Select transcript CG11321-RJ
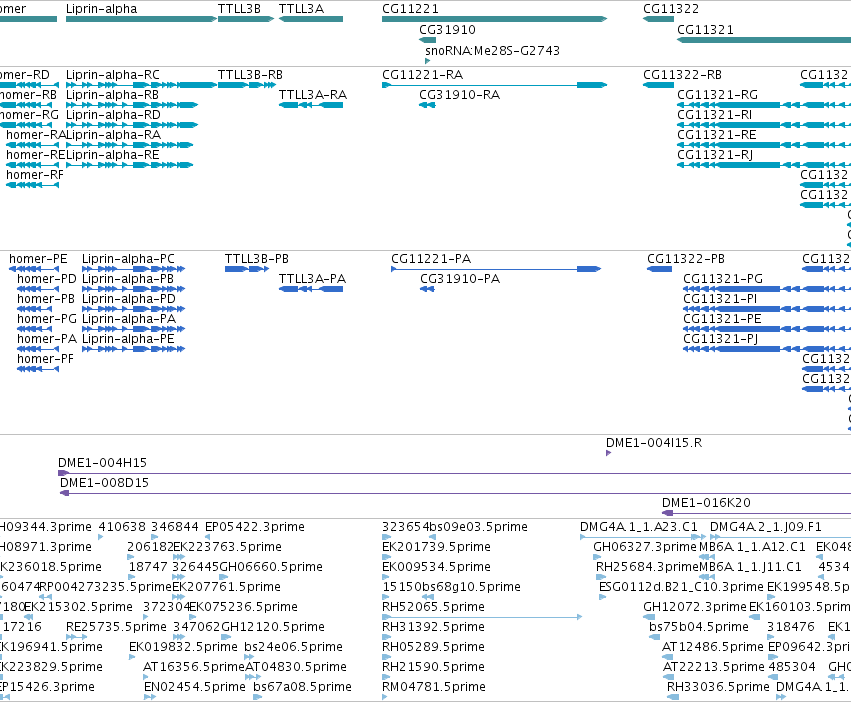 [x=764, y=165]
